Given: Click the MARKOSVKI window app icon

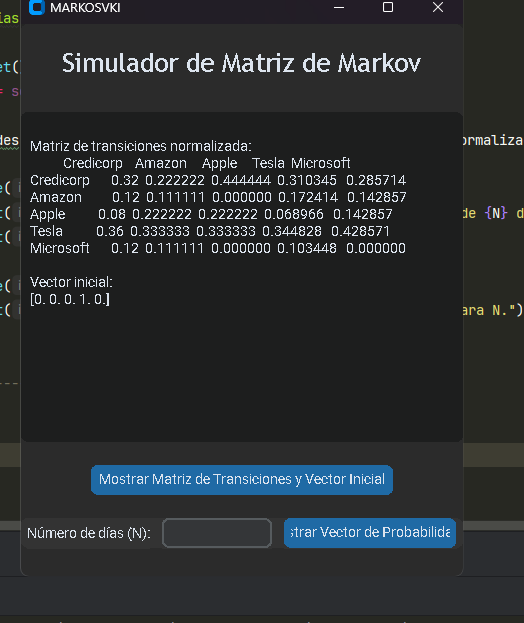Looking at the screenshot, I should (37, 7).
